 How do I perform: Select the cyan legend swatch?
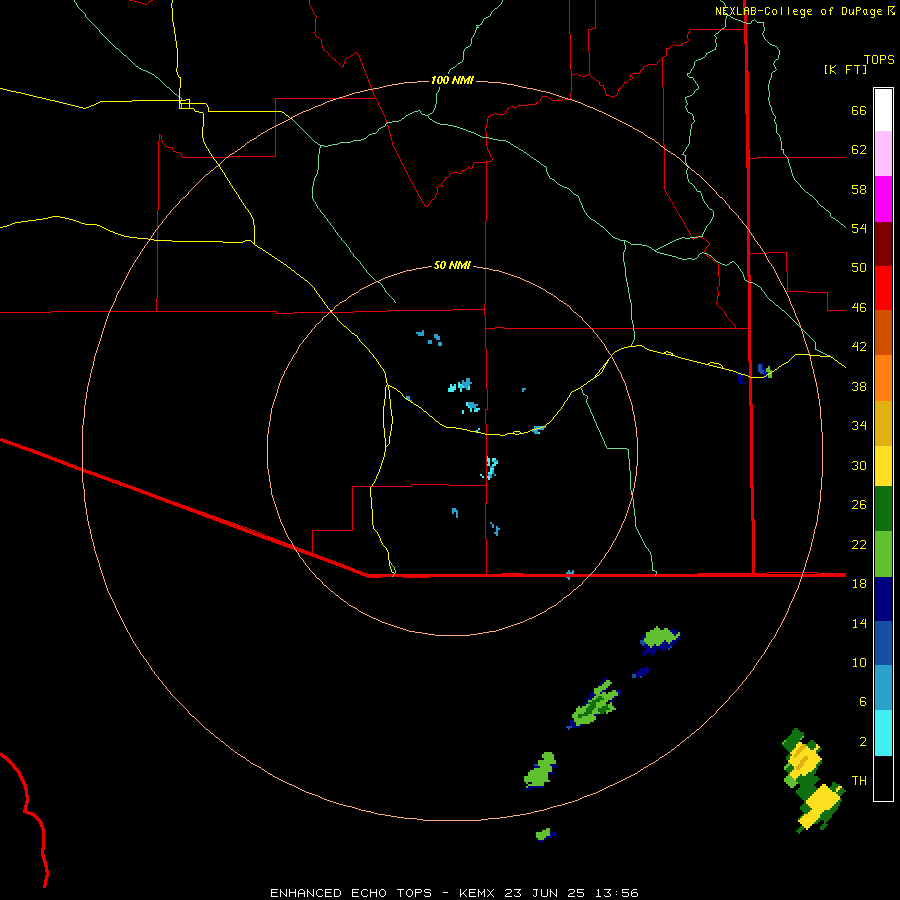(x=883, y=733)
